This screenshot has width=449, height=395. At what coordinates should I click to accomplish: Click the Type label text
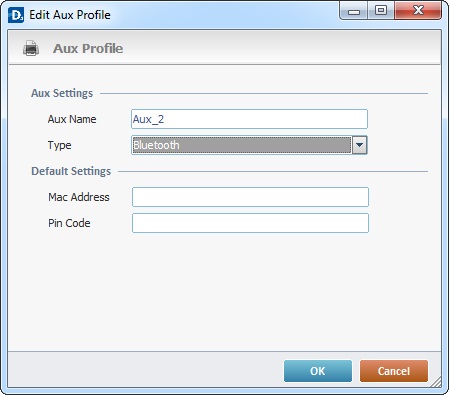pyautogui.click(x=59, y=145)
